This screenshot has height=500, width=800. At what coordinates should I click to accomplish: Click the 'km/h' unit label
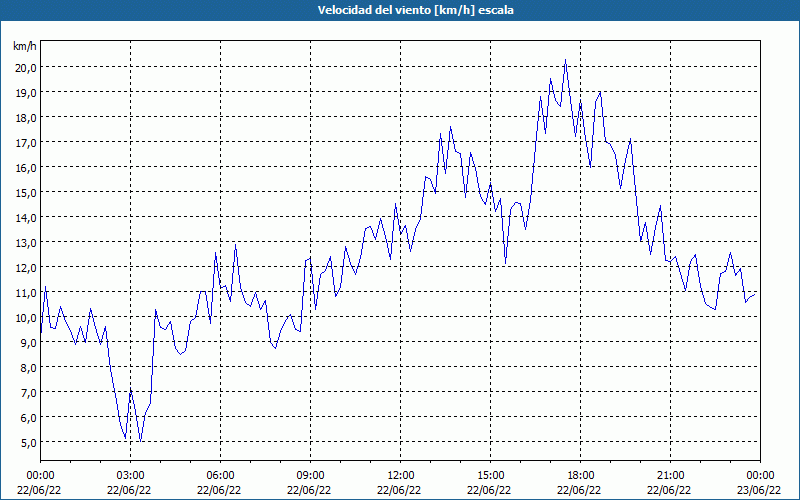tap(24, 46)
